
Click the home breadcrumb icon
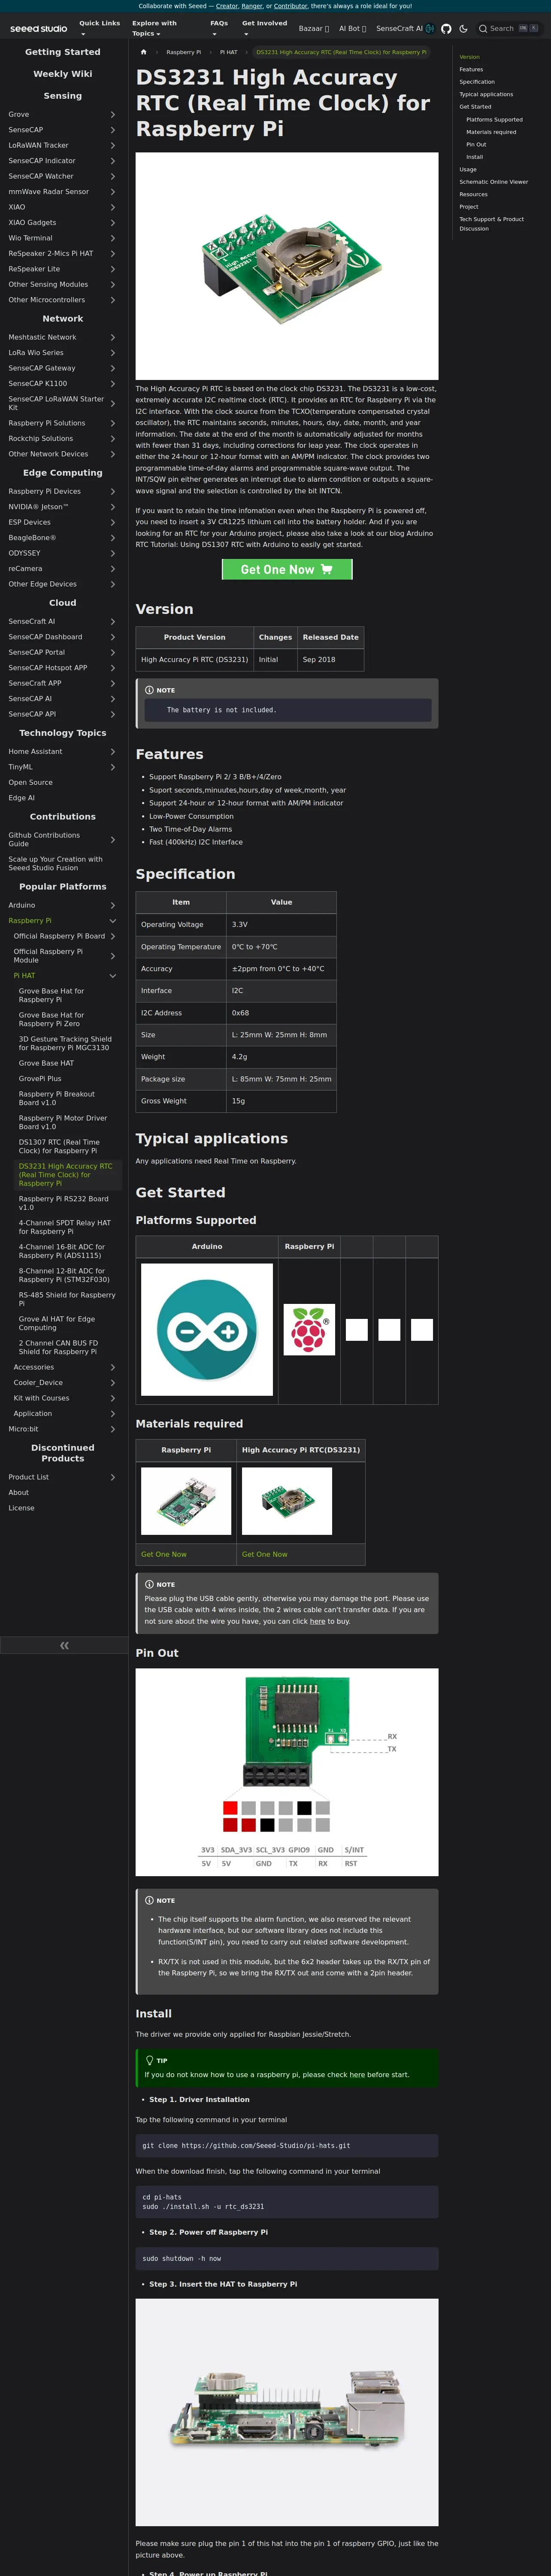(x=144, y=52)
